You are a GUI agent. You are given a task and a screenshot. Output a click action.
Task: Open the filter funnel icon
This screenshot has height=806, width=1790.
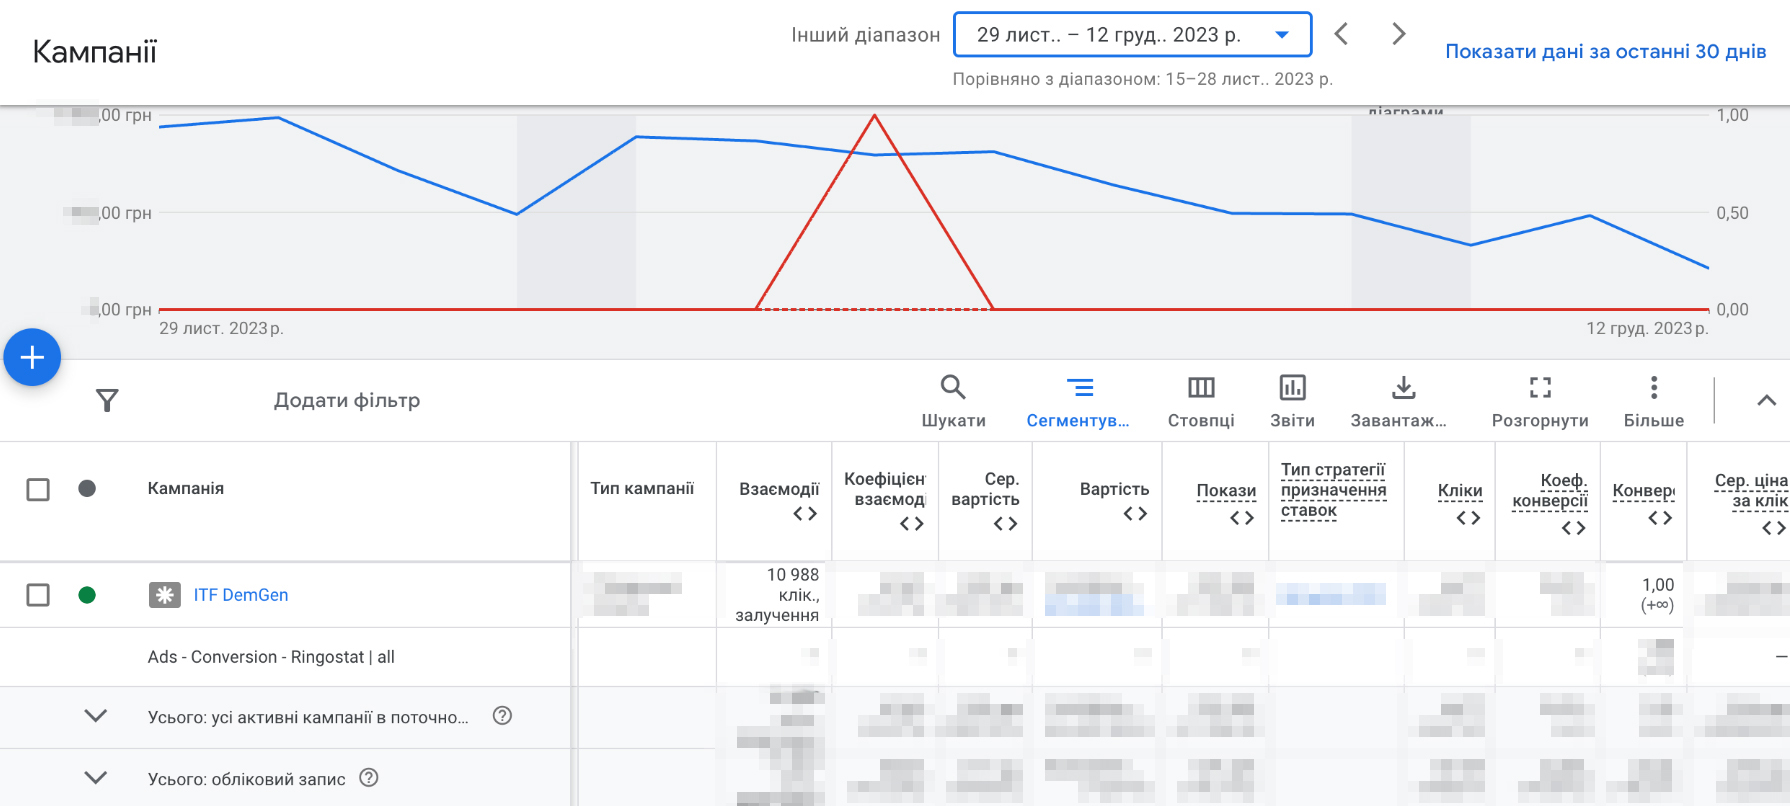[x=107, y=400]
